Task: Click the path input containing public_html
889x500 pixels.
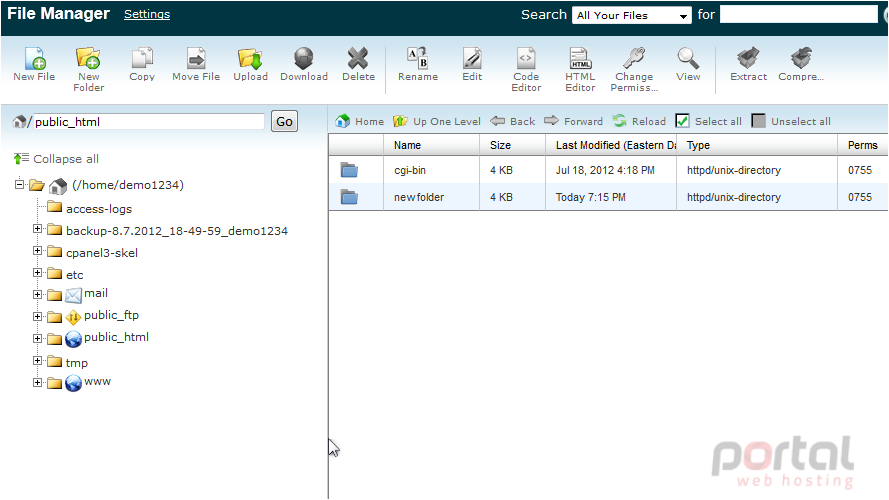Action: tap(149, 122)
